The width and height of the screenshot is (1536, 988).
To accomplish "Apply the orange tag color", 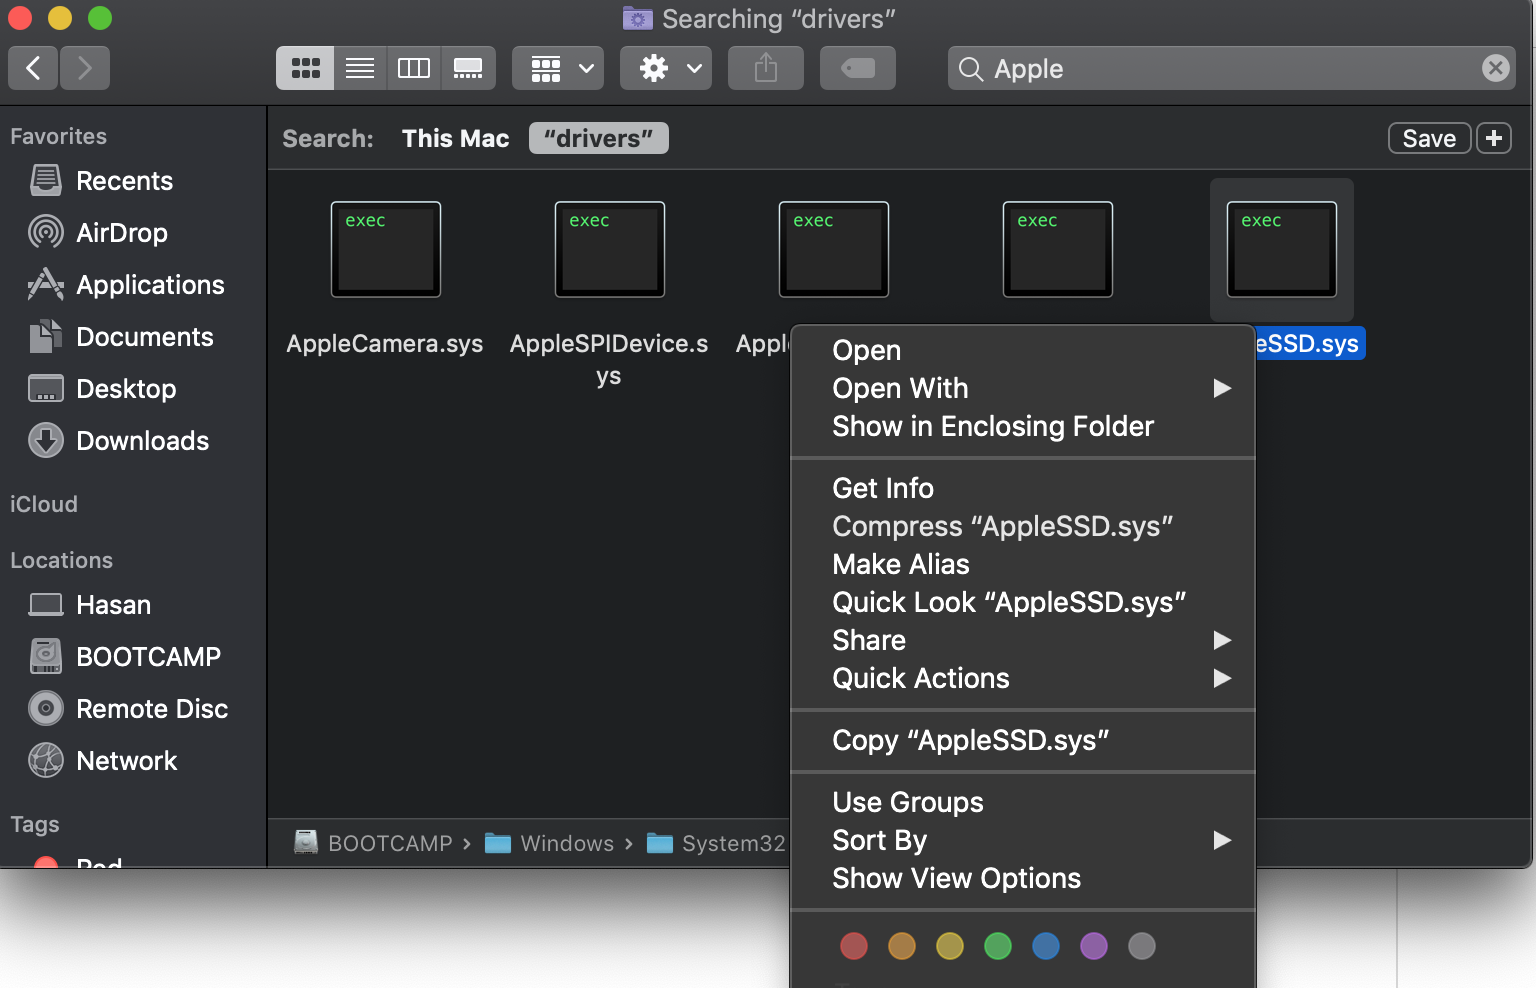I will coord(902,946).
